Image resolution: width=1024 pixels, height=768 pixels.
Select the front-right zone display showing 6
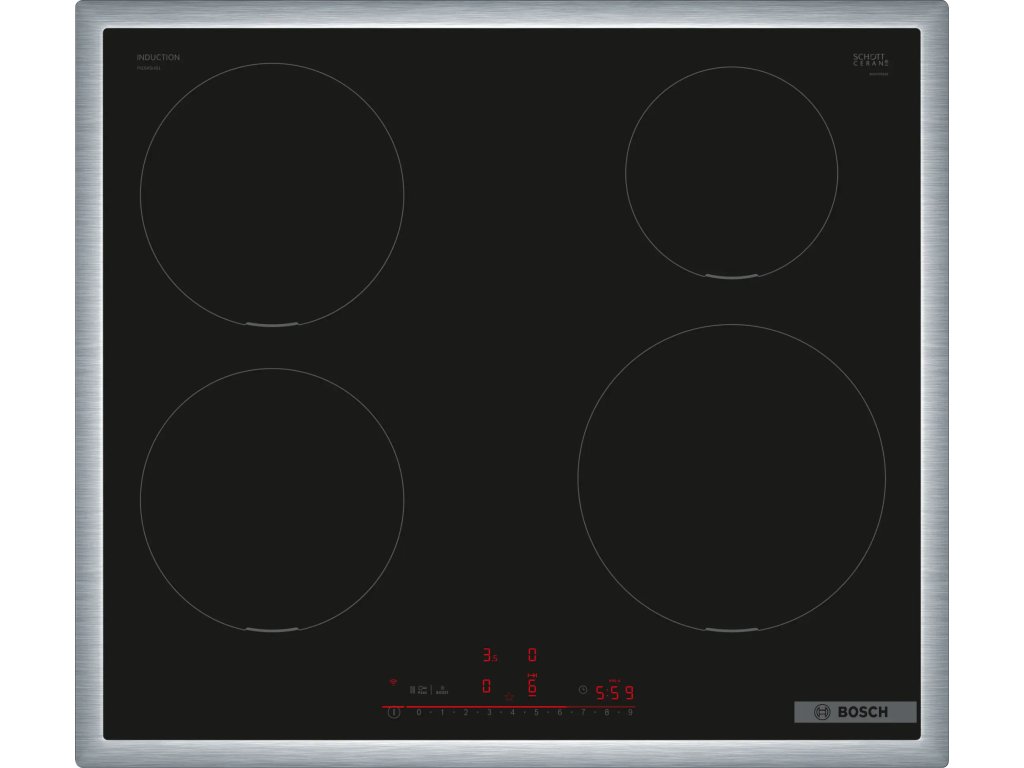click(533, 687)
